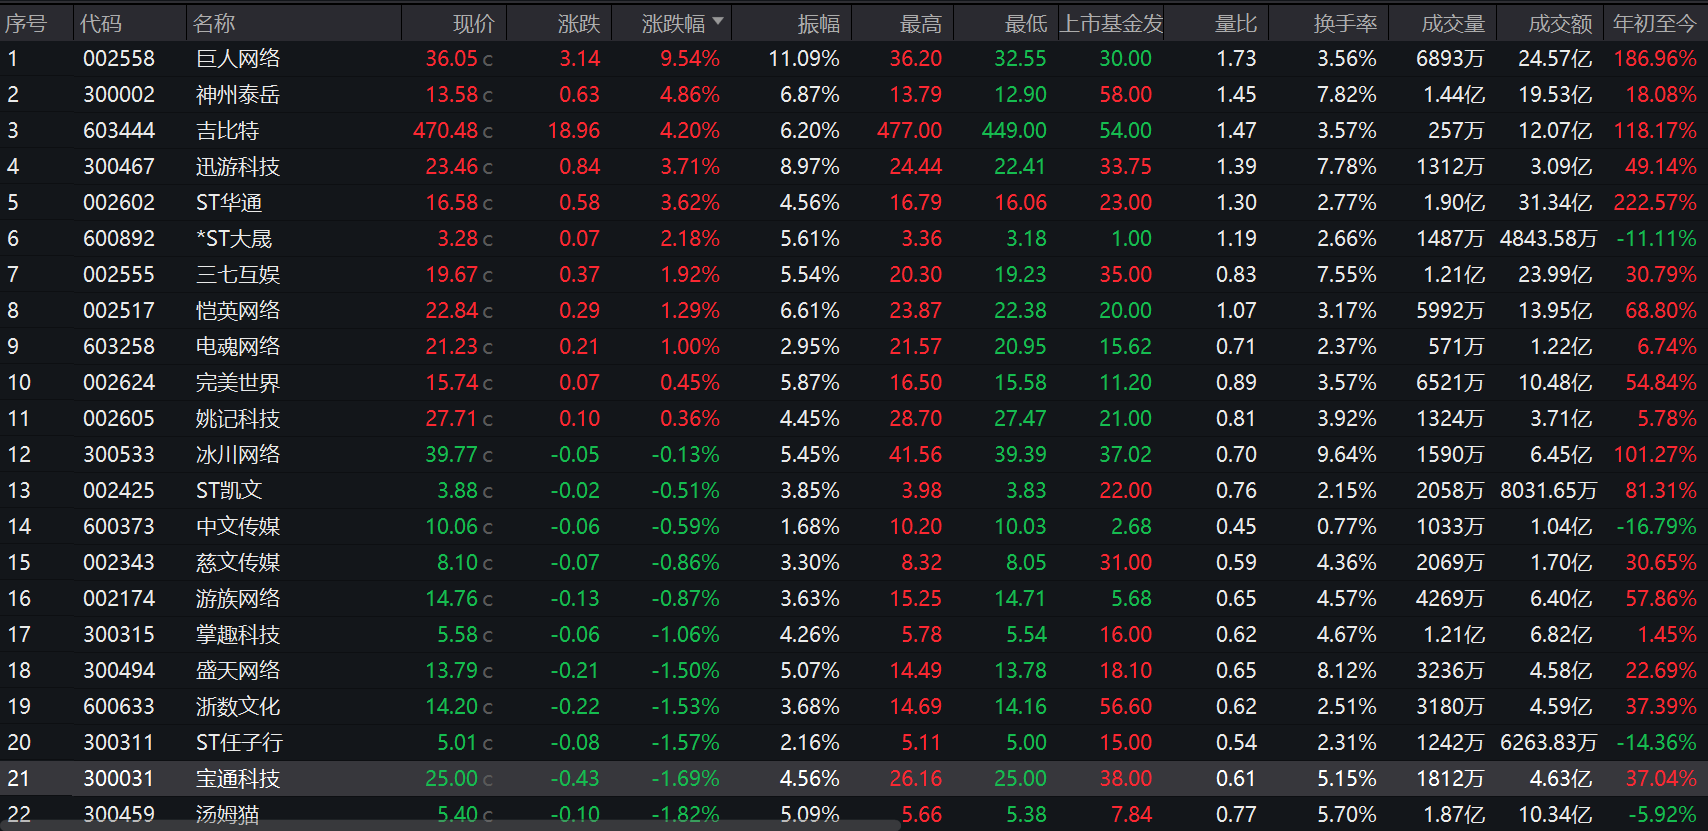Select the 巨人网络 stock row
The width and height of the screenshot is (1708, 831).
click(238, 59)
